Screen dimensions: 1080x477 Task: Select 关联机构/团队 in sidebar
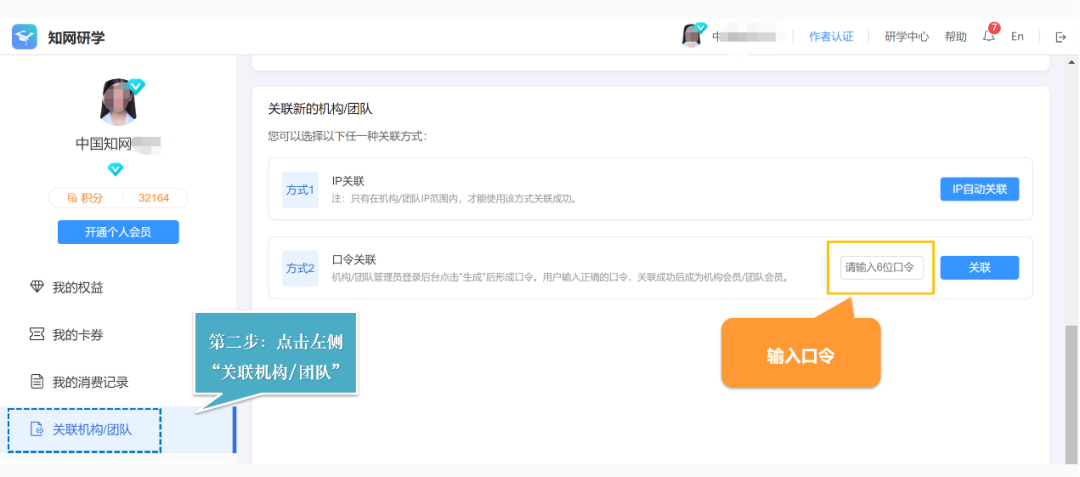(x=118, y=430)
